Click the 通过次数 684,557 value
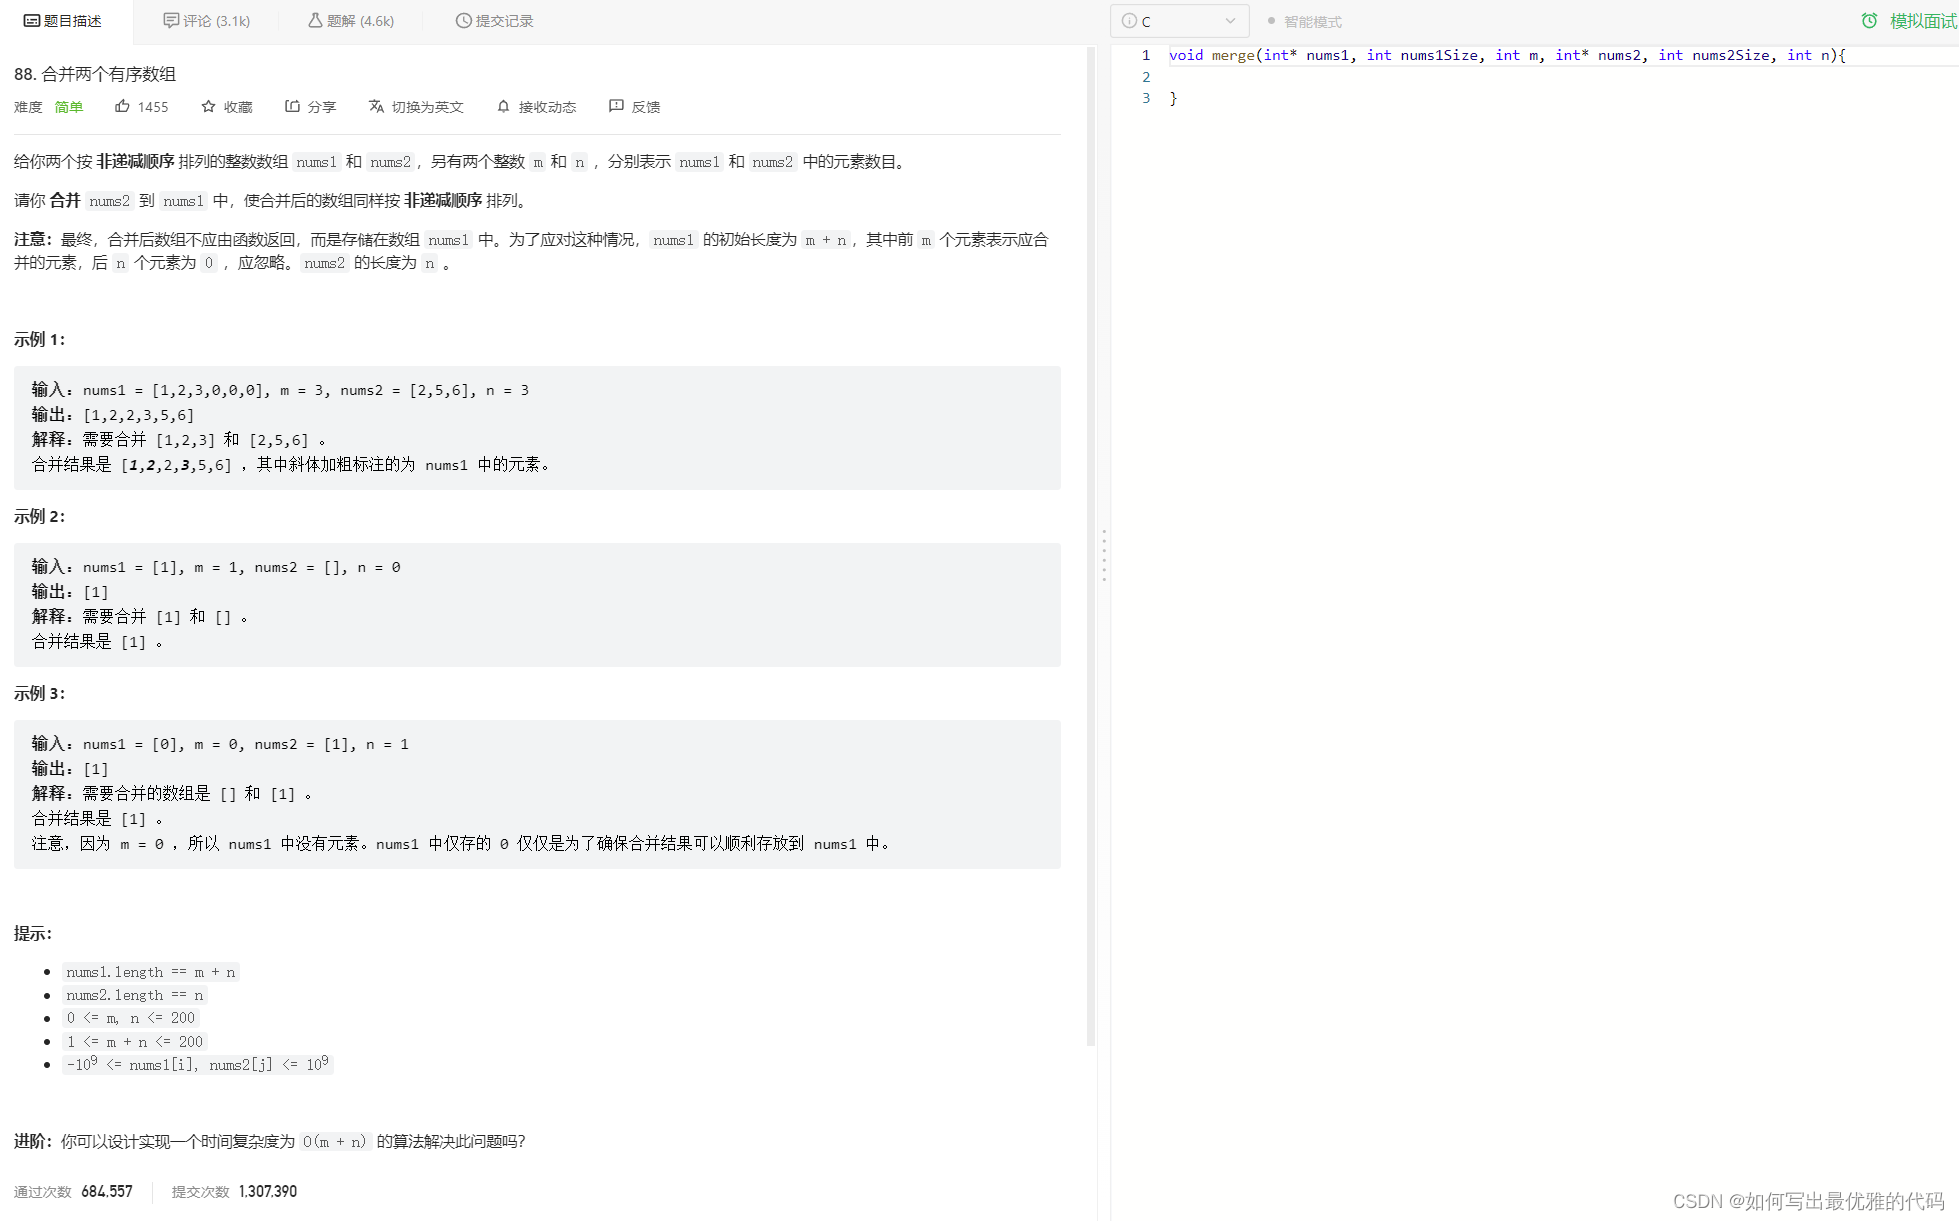Viewport: 1959px width, 1221px height. [x=107, y=1192]
